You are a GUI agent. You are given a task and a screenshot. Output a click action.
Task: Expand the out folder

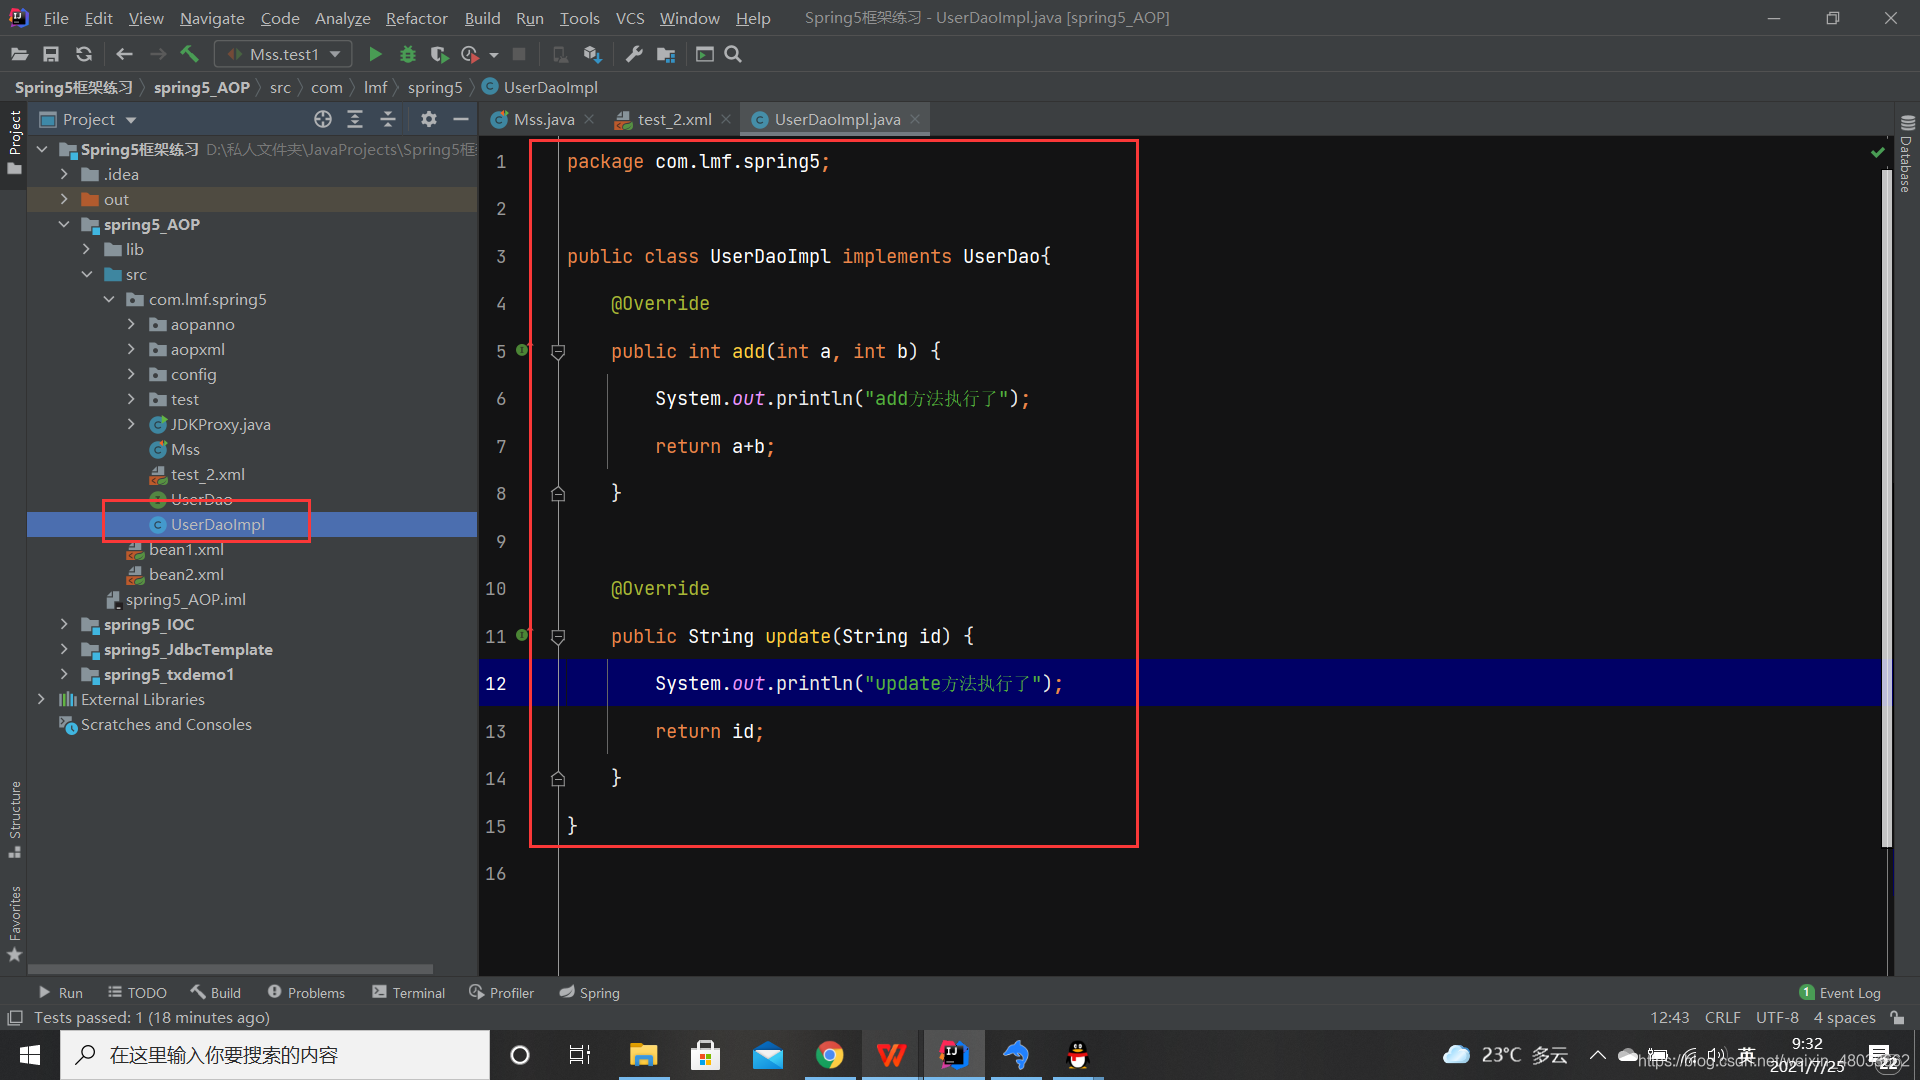pos(64,199)
